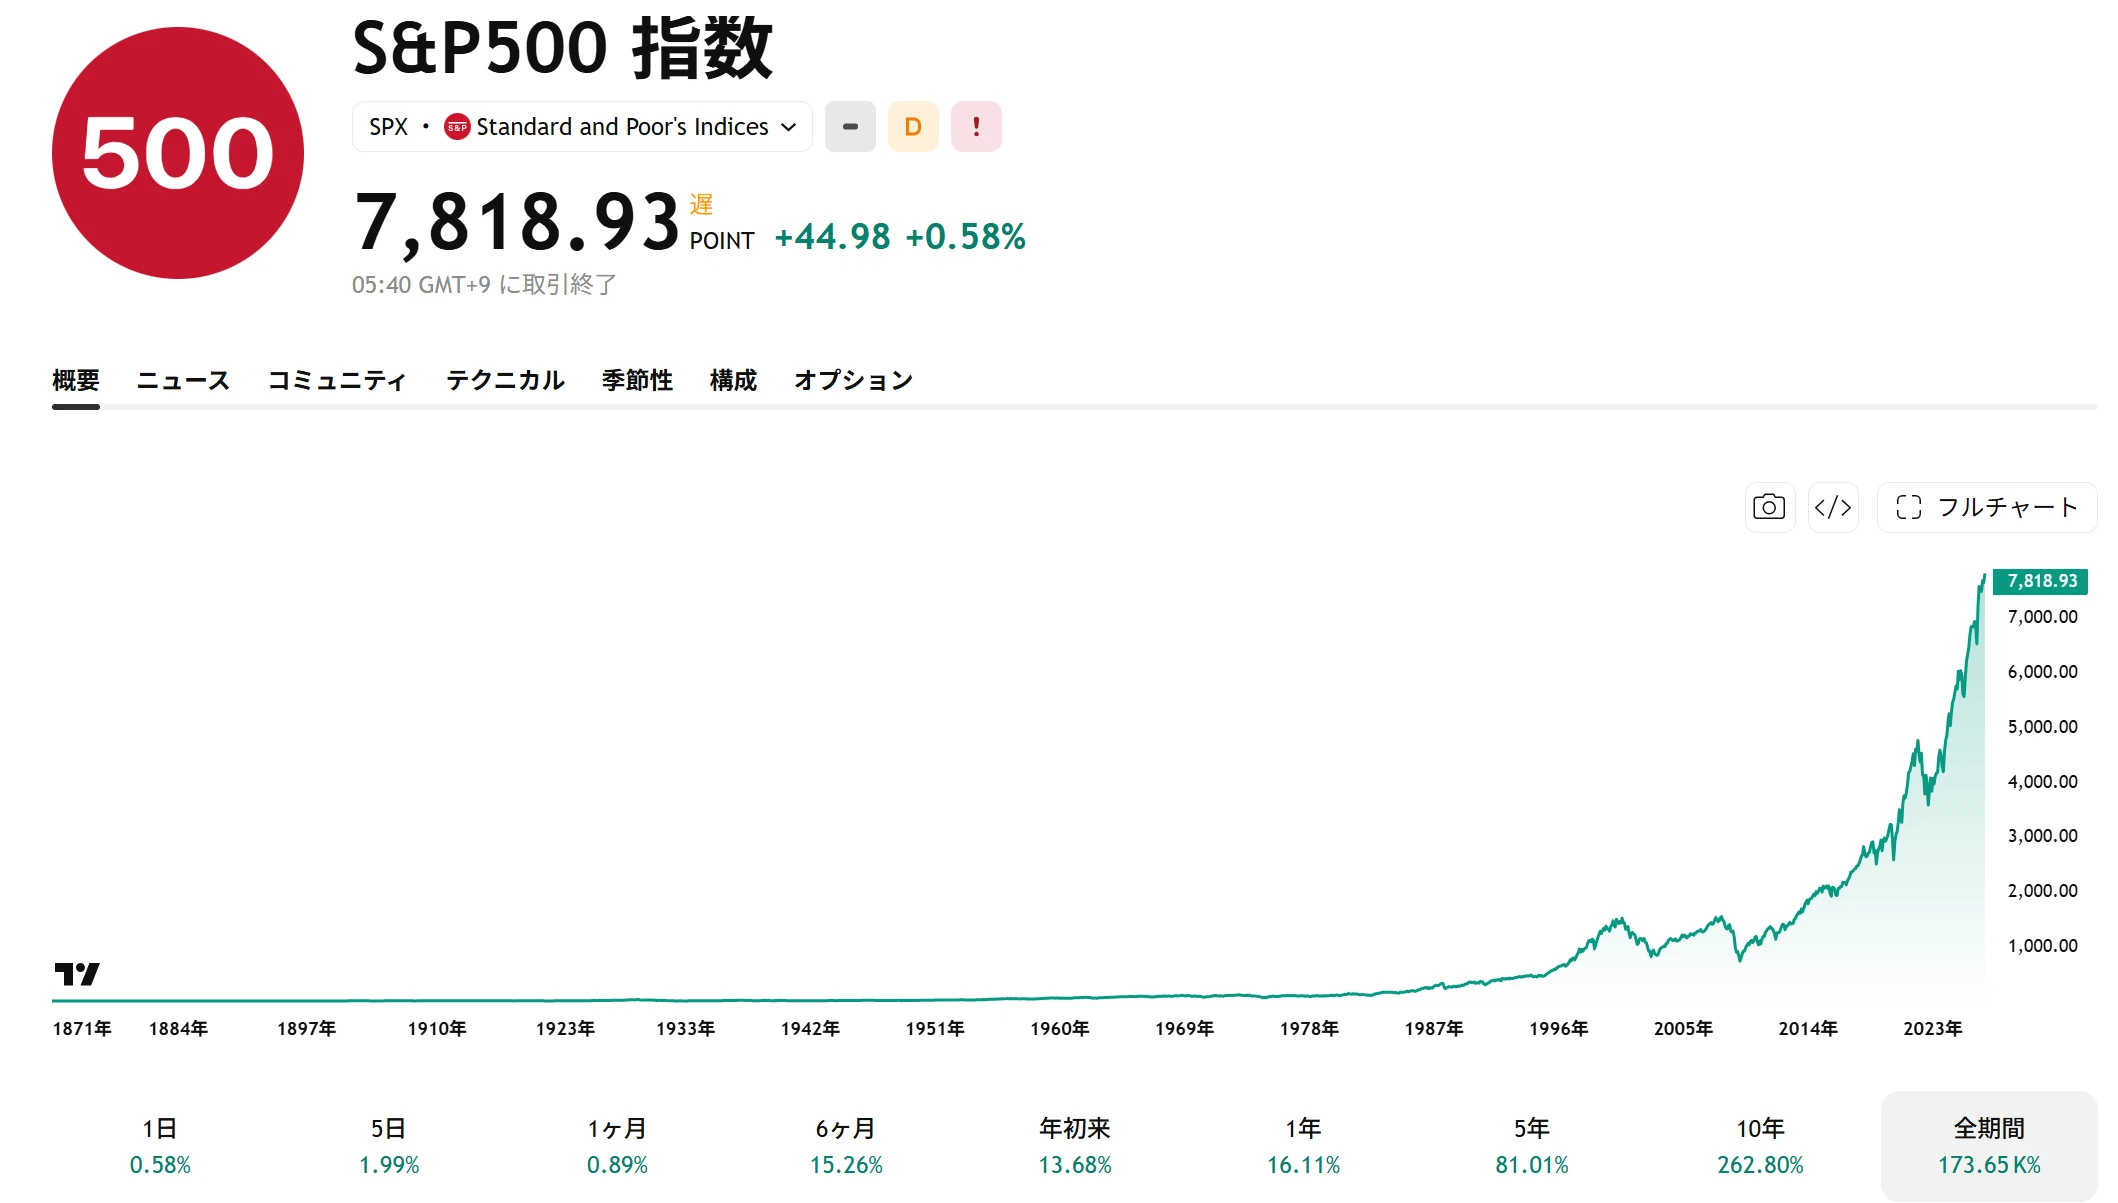Go to the テクニカル tab
This screenshot has height=1203, width=2118.
505,380
